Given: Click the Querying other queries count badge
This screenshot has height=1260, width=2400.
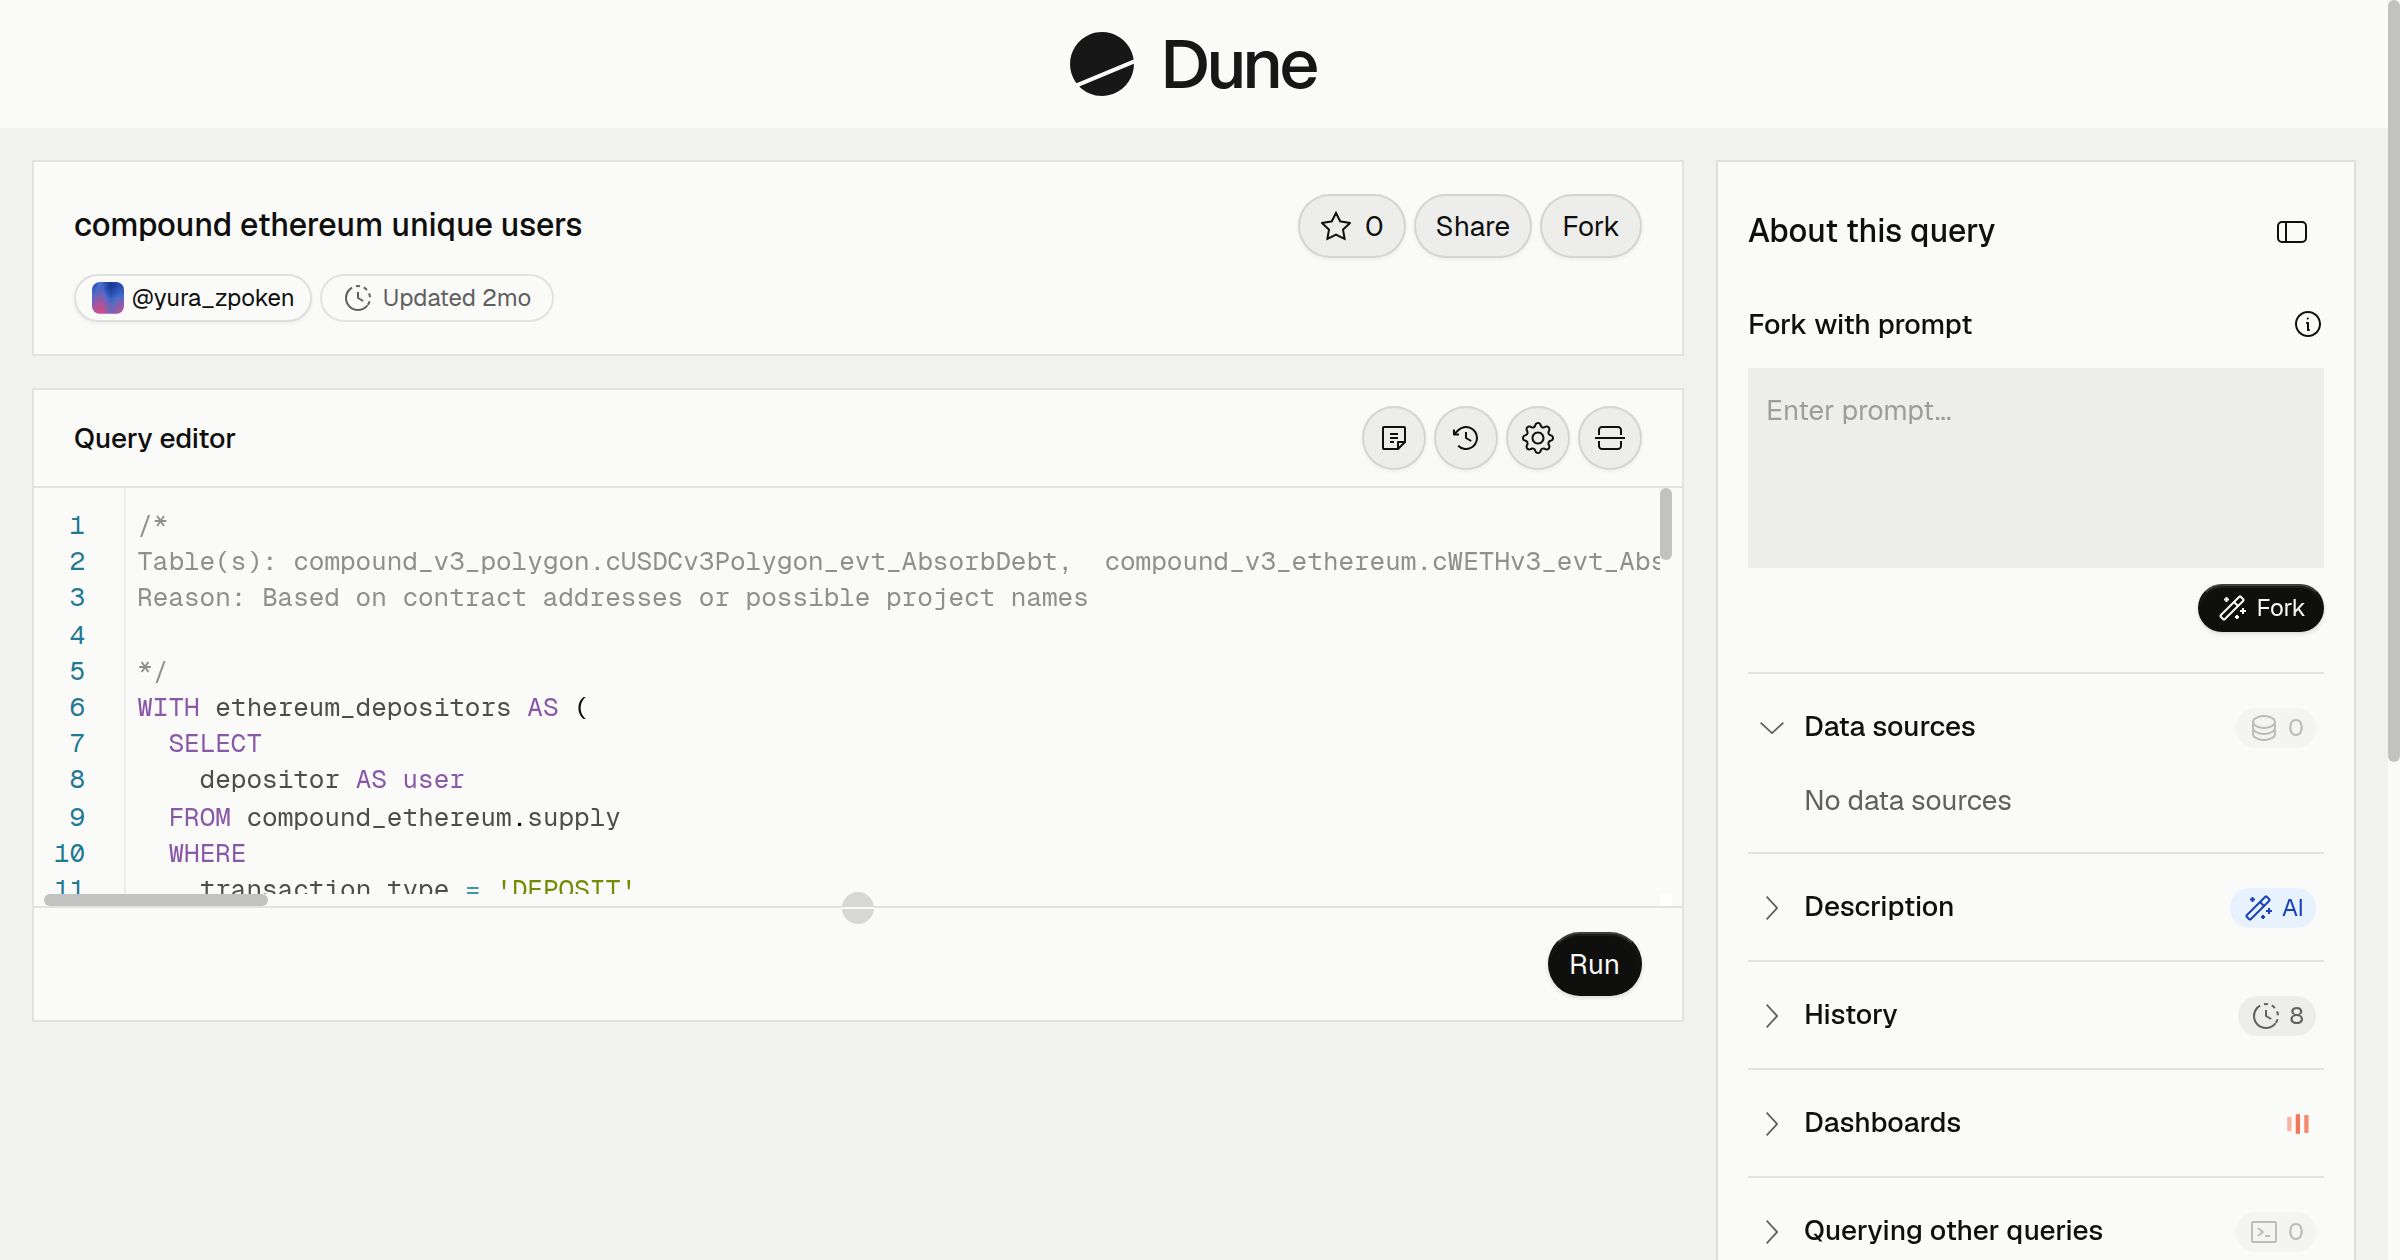Looking at the screenshot, I should point(2276,1231).
